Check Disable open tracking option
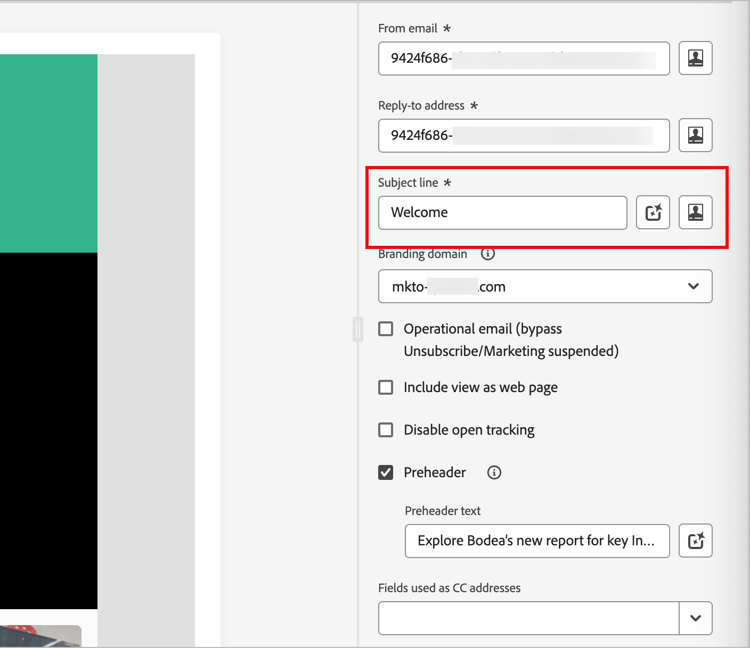The width and height of the screenshot is (750, 648). point(386,429)
